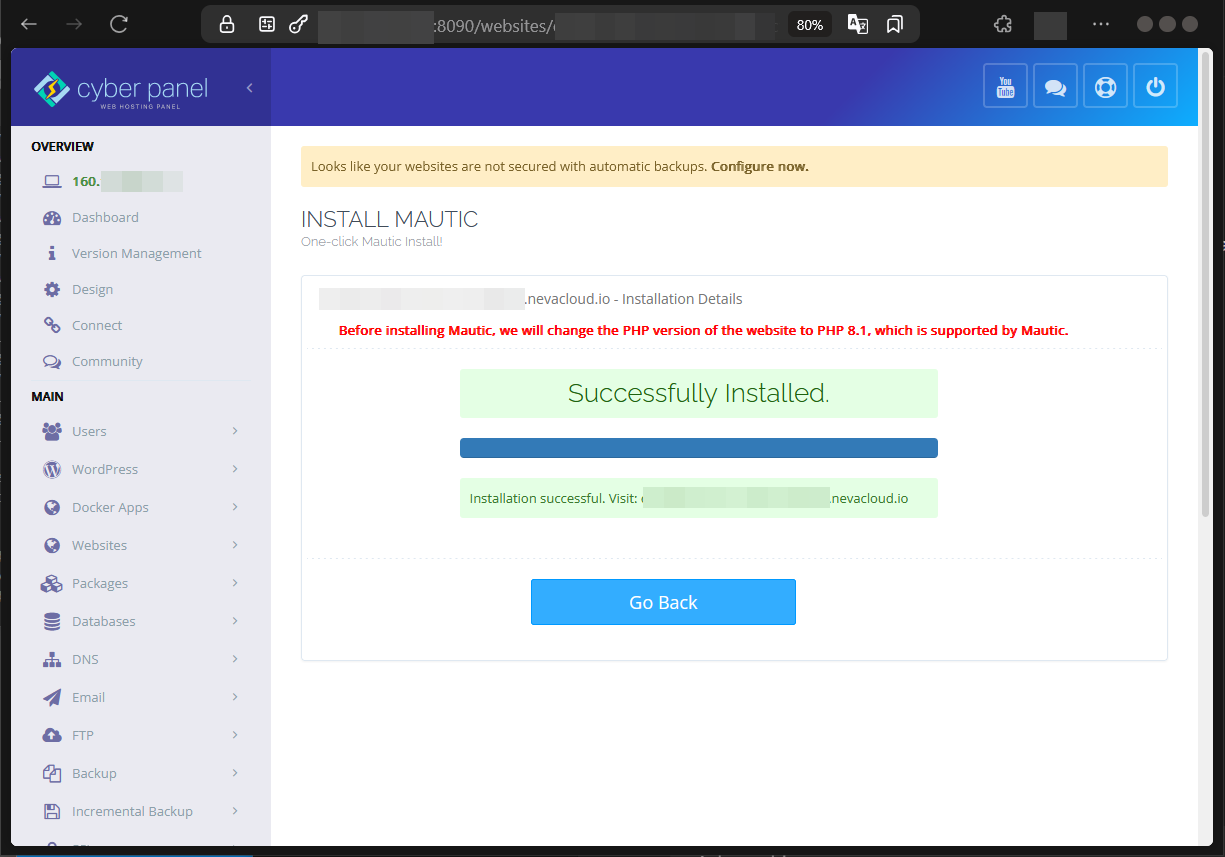The image size is (1225, 857).
Task: Open browser extensions puzzle icon
Action: tap(1003, 25)
